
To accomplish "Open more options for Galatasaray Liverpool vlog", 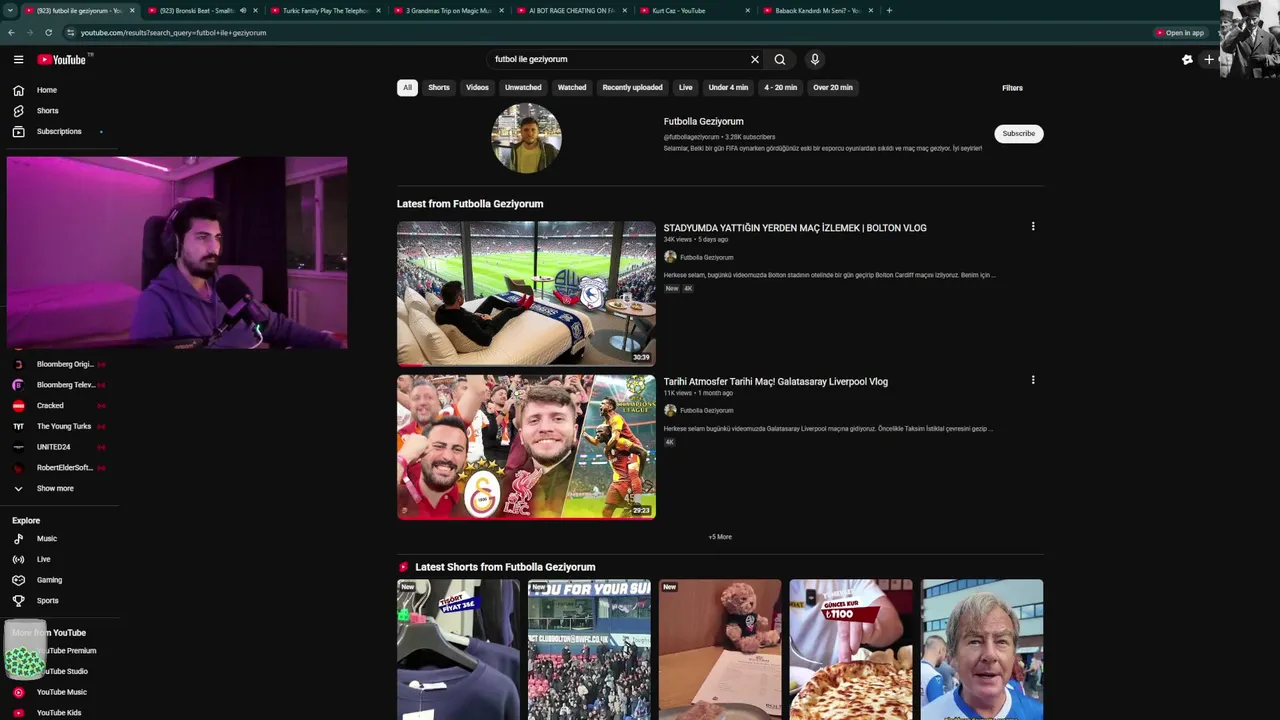I will (x=1033, y=380).
